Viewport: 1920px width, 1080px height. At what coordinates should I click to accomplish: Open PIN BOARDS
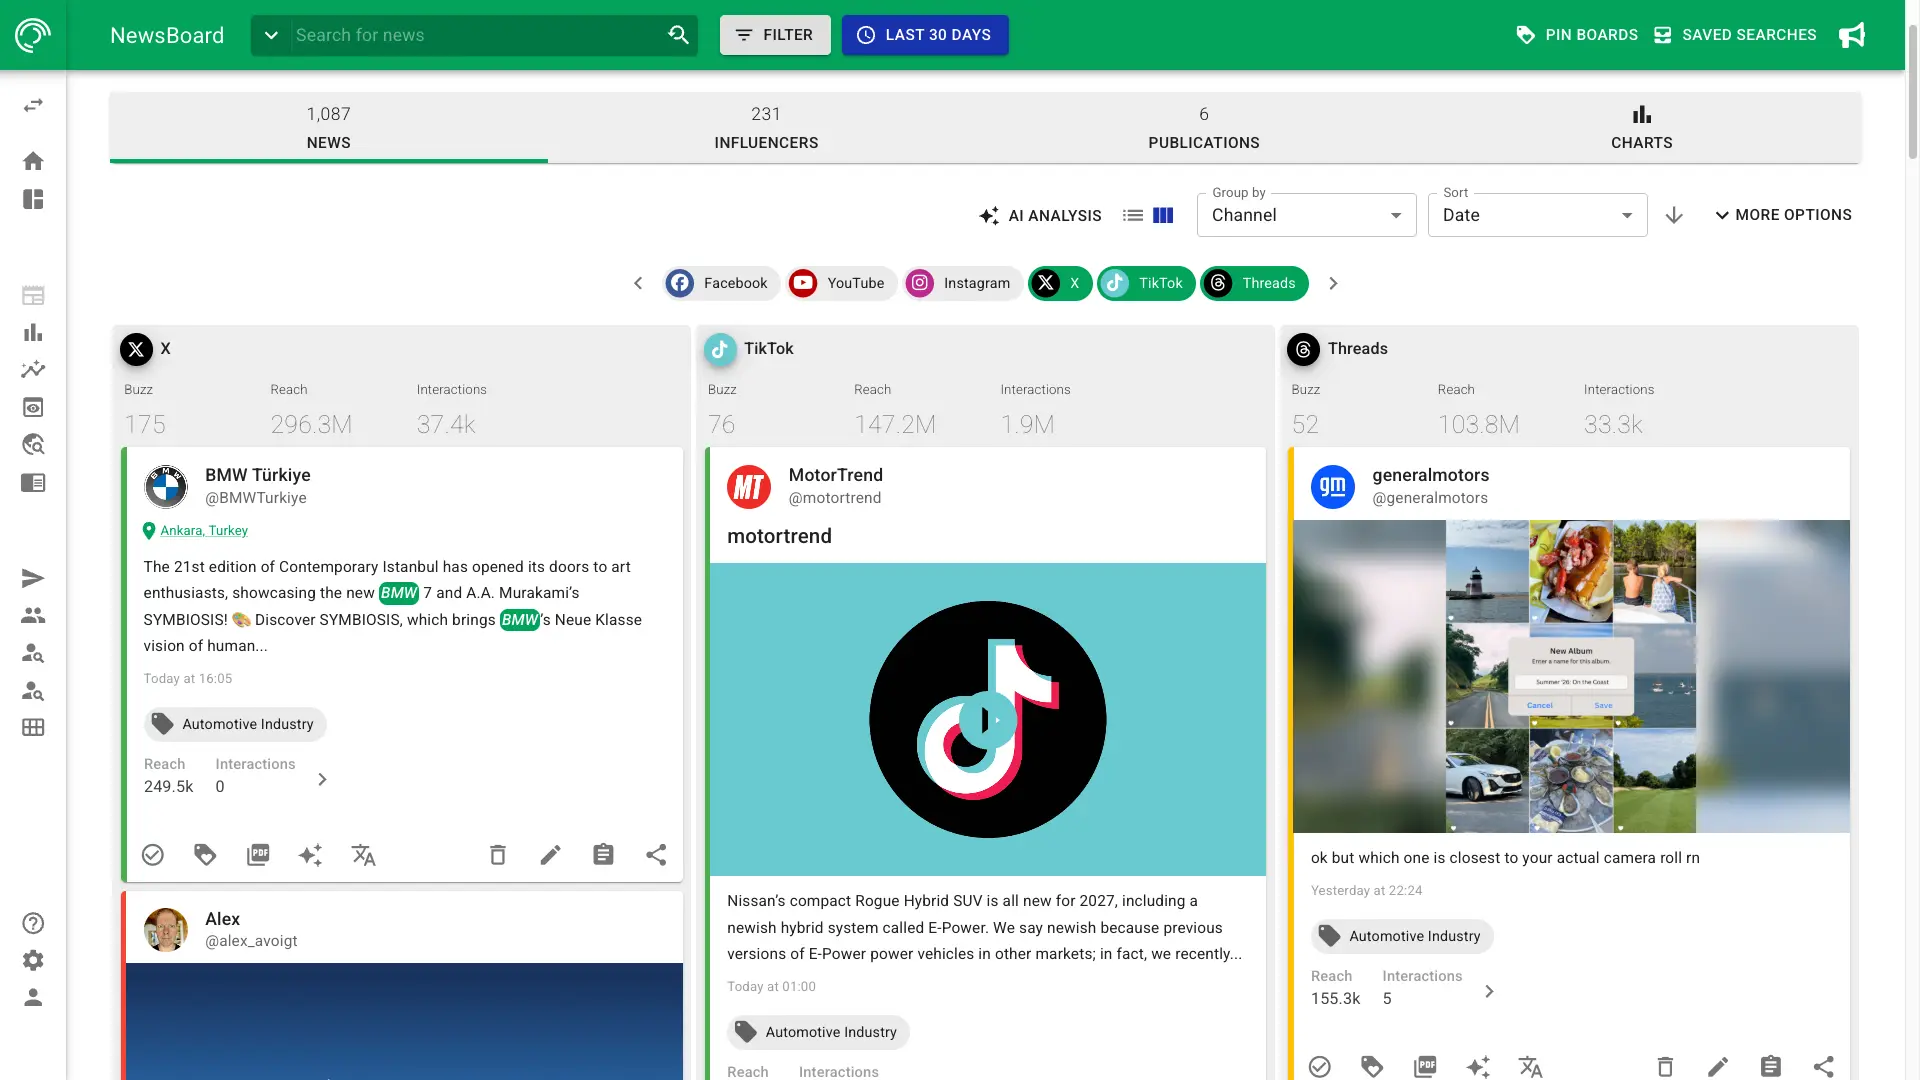click(x=1577, y=35)
